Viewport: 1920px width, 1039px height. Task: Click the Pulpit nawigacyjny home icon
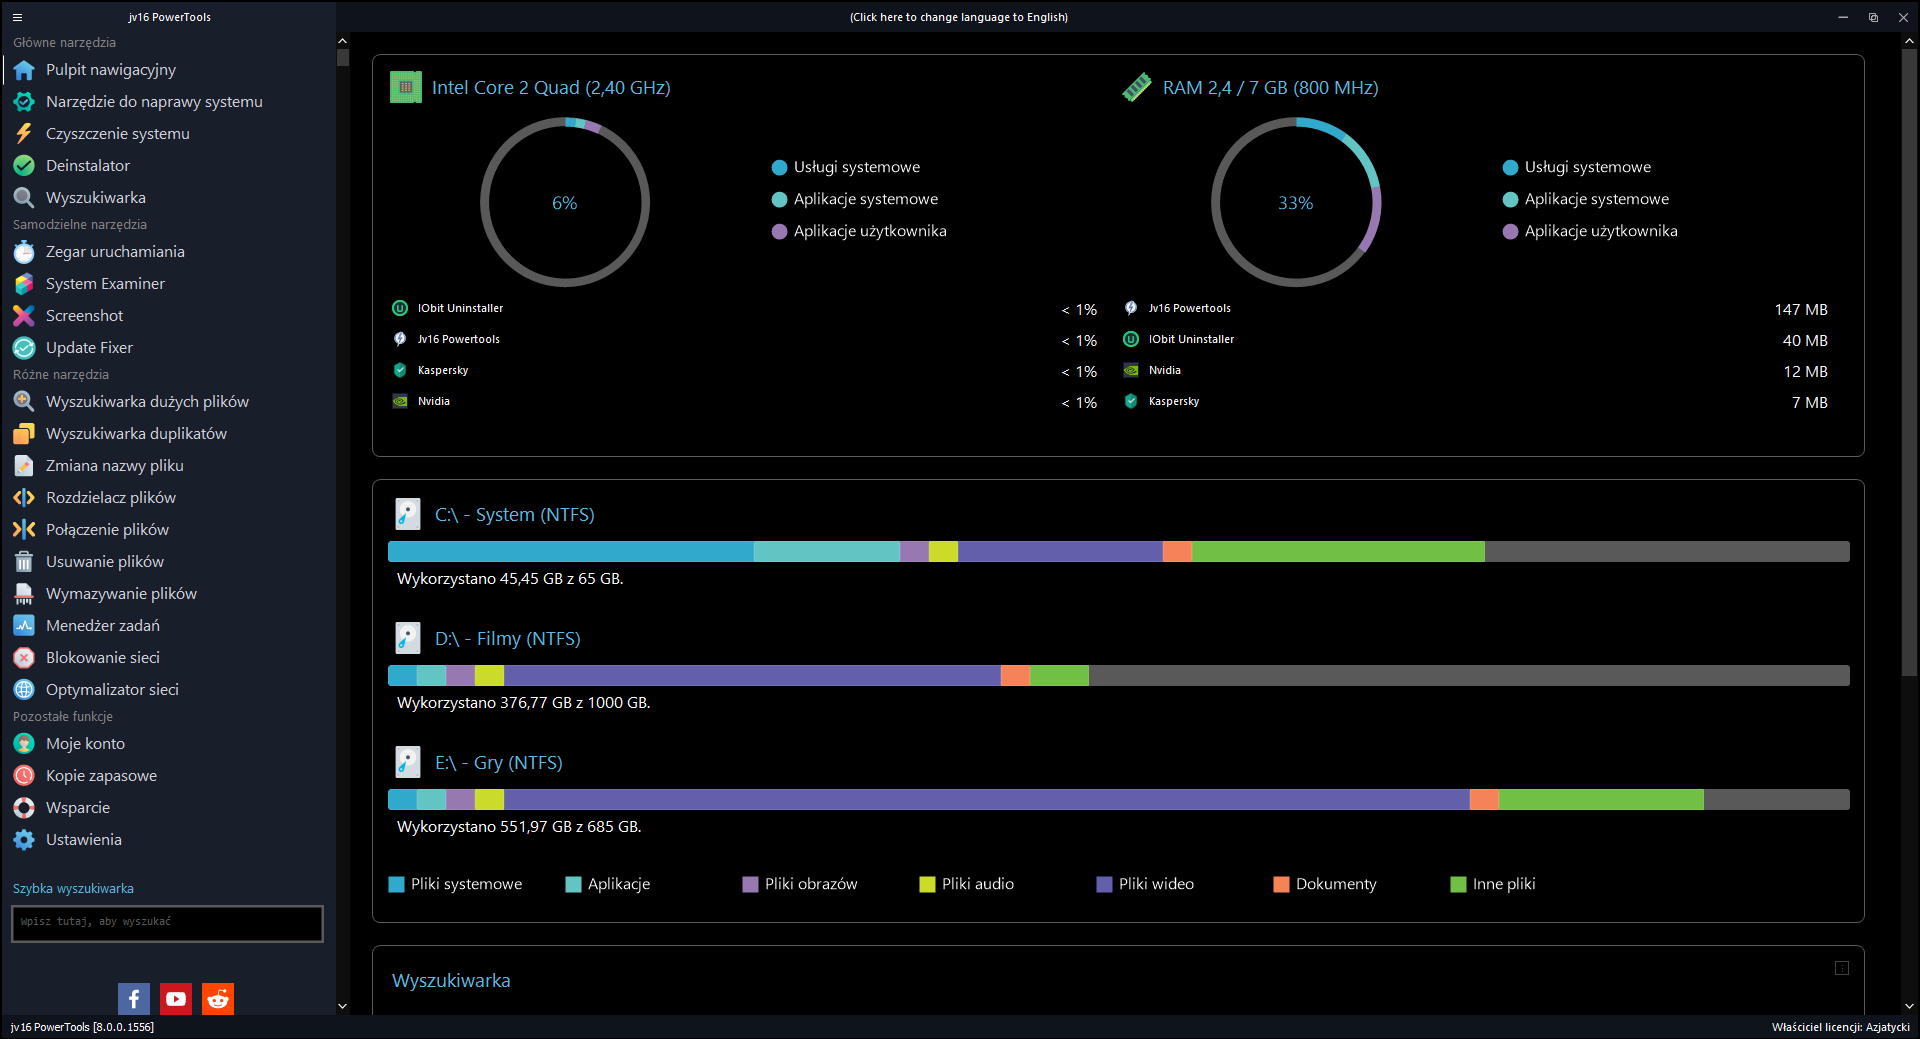pos(24,70)
